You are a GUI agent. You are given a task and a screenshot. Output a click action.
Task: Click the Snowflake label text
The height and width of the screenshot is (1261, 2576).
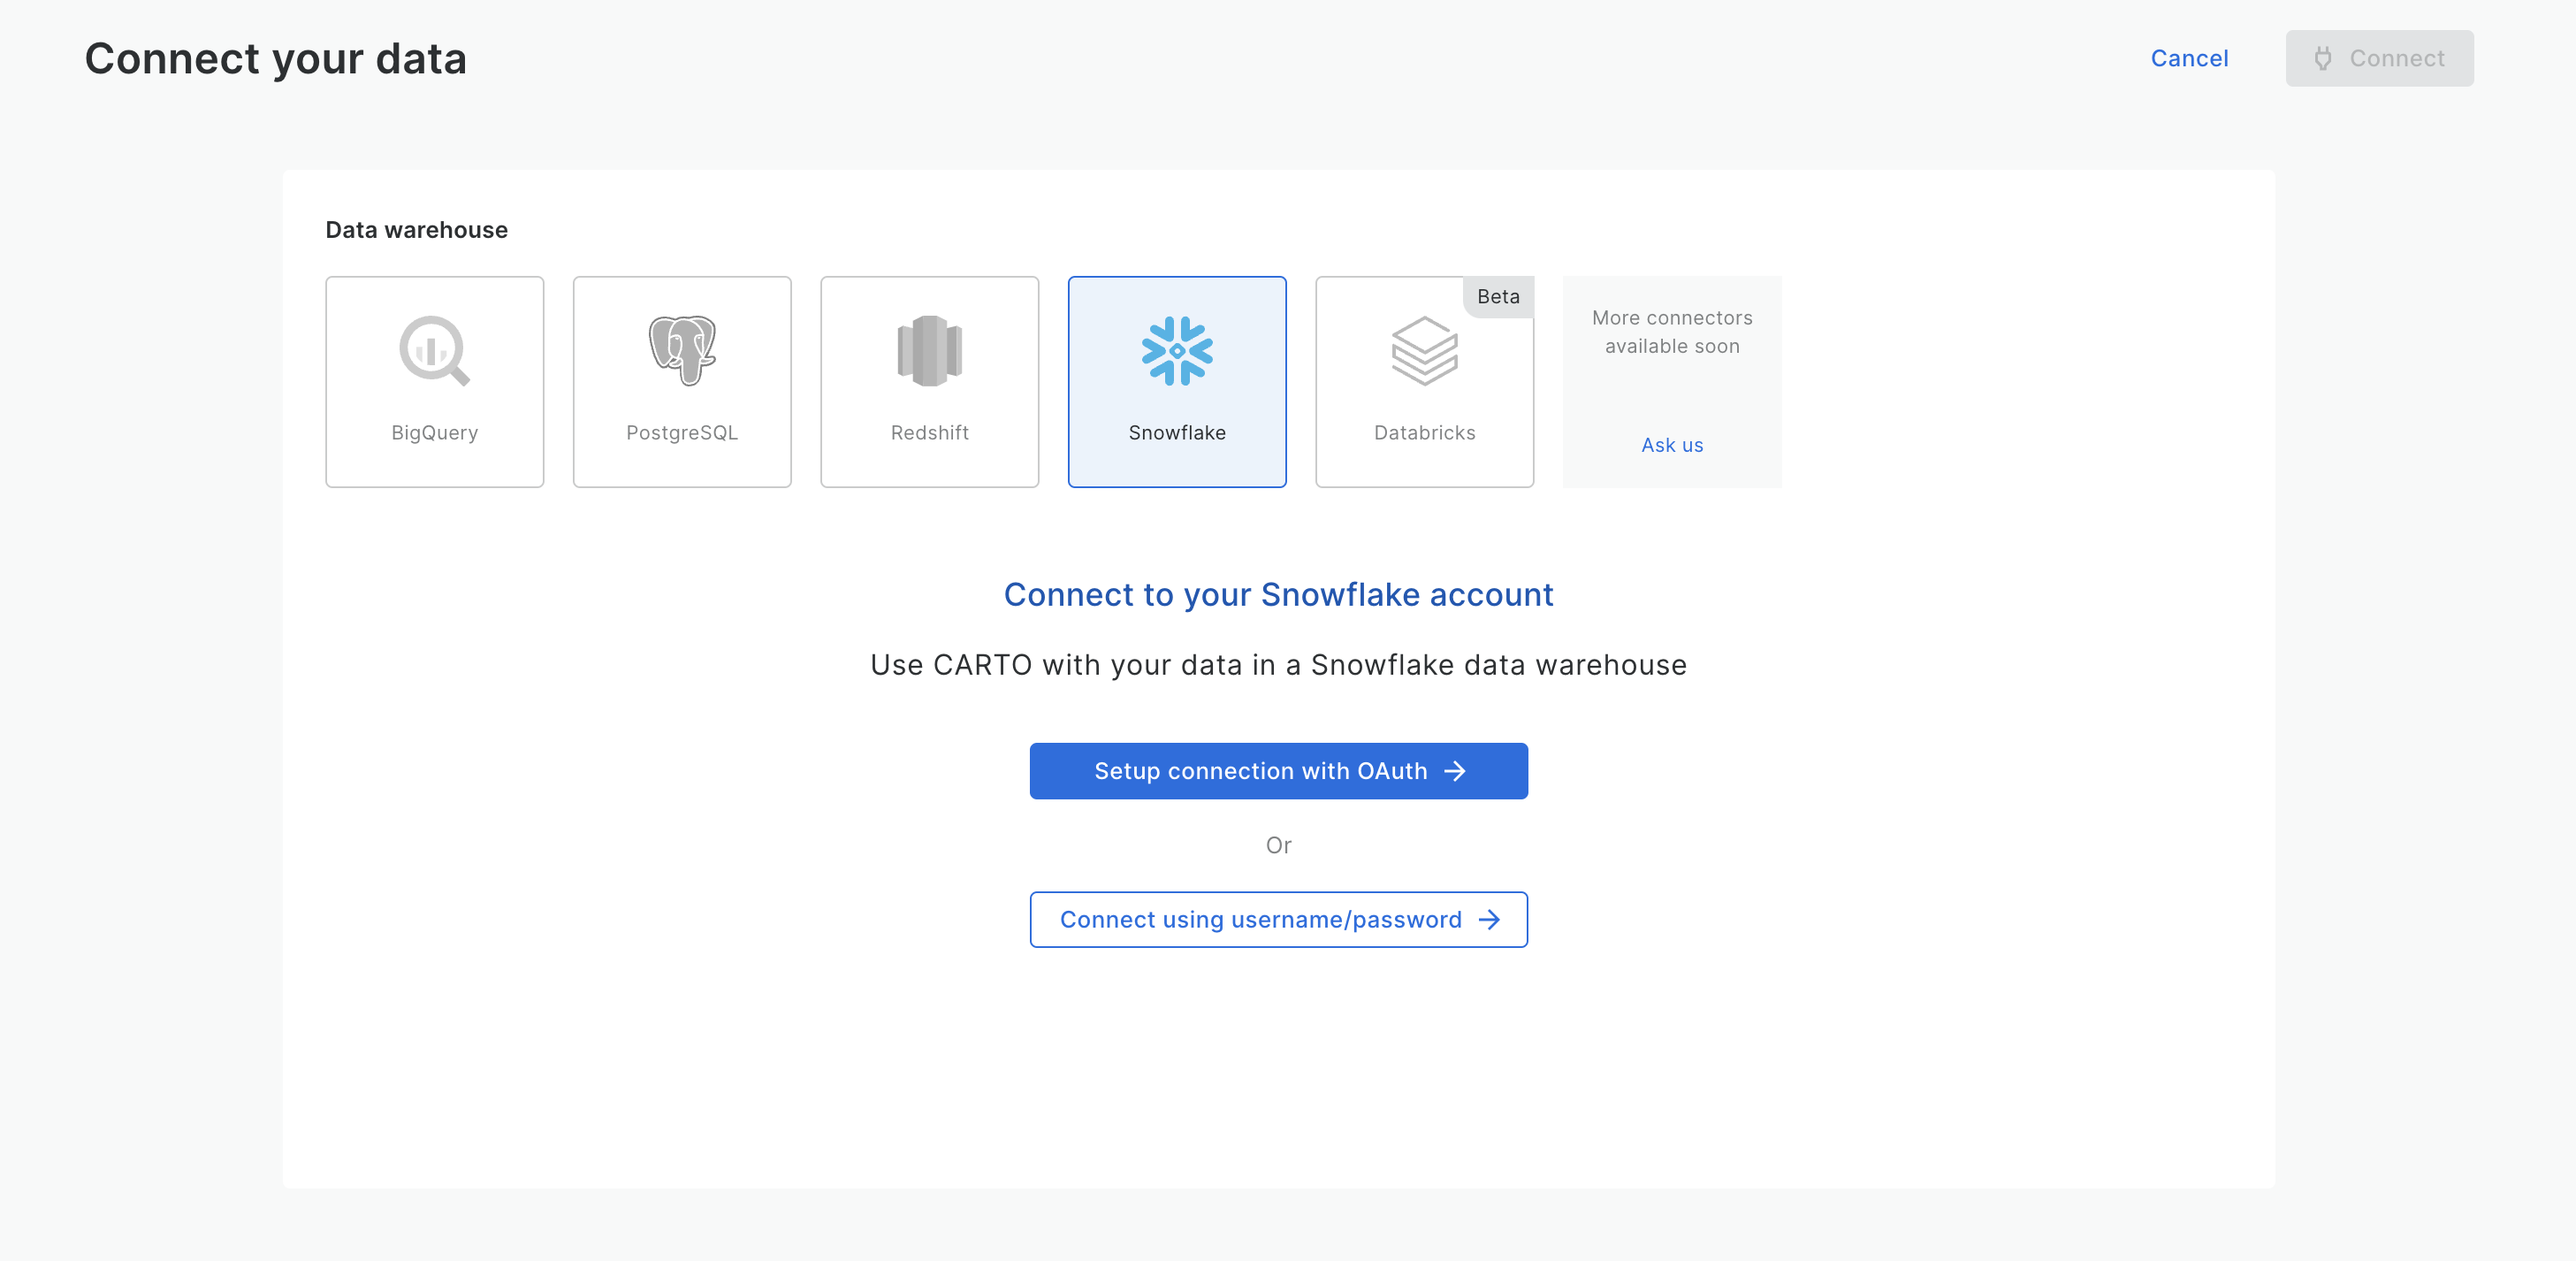[1177, 433]
